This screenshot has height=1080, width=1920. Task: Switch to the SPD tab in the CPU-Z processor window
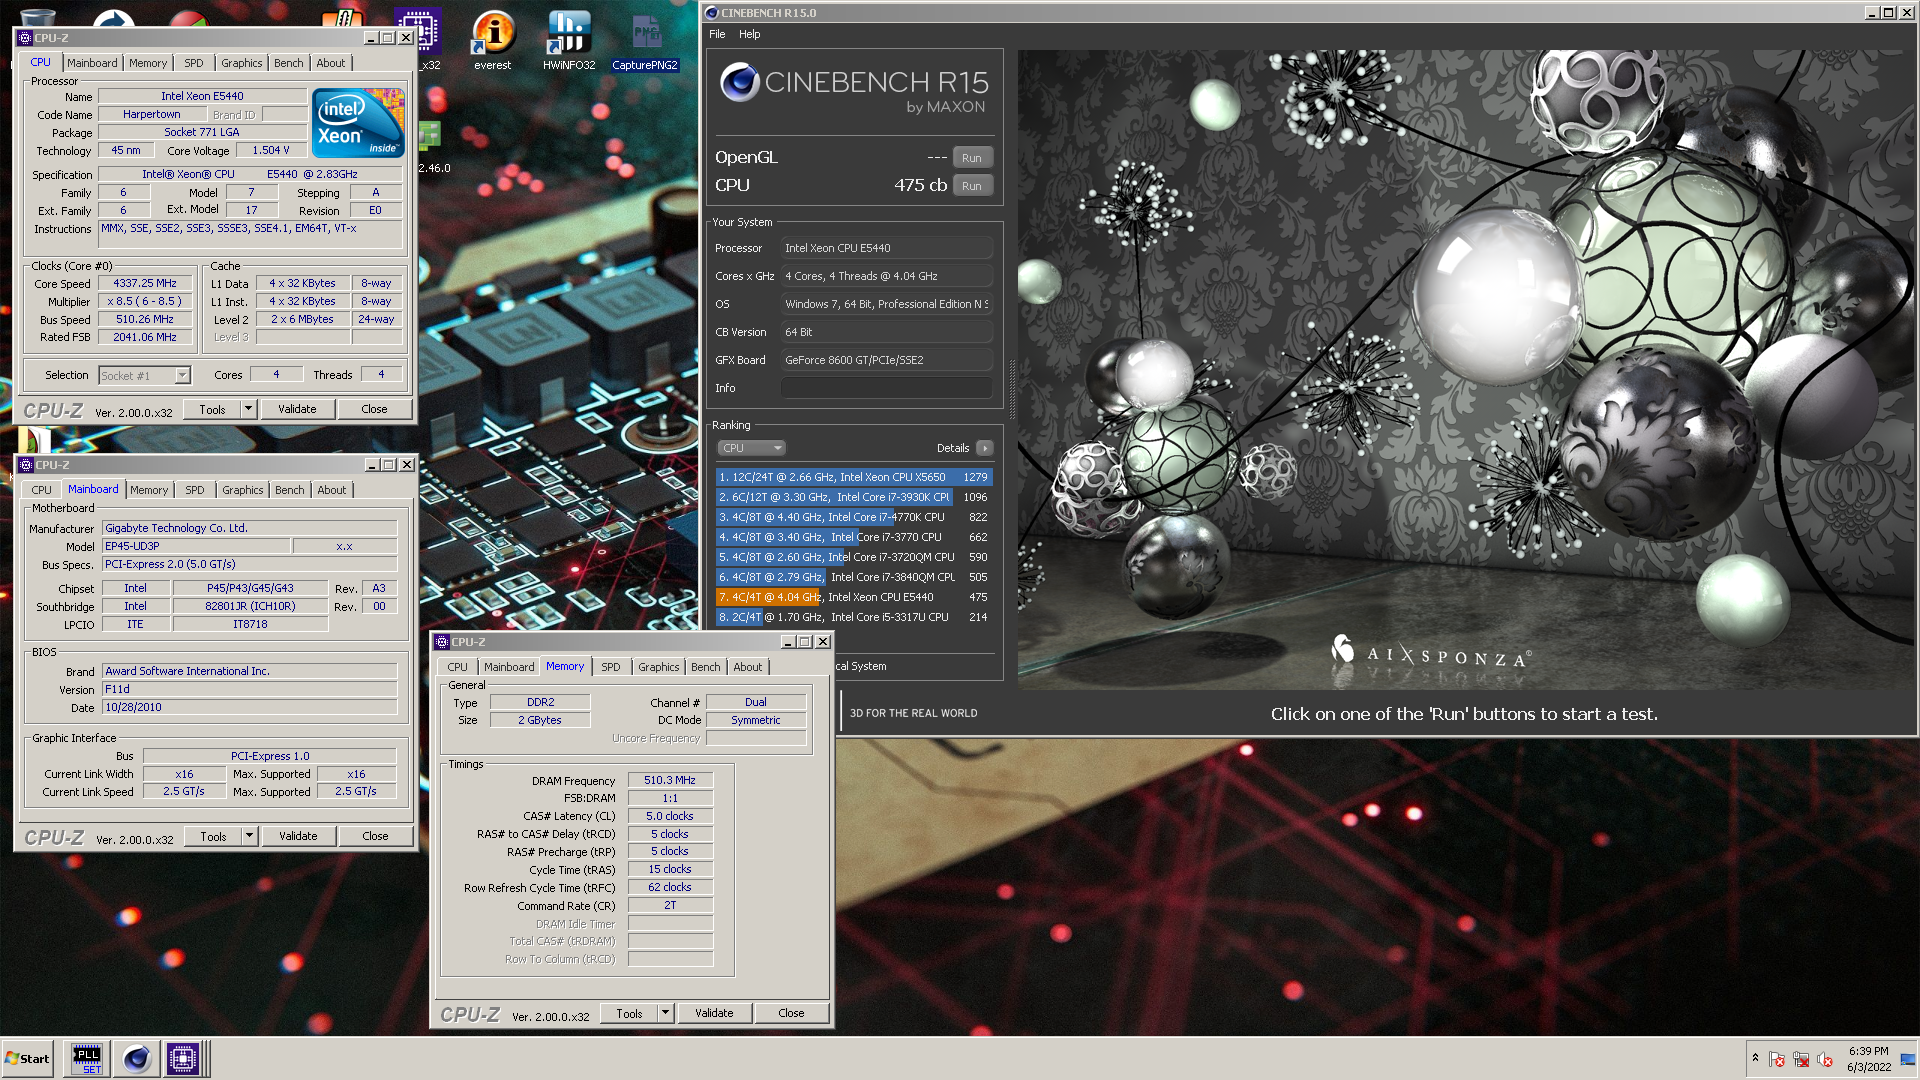(x=194, y=63)
